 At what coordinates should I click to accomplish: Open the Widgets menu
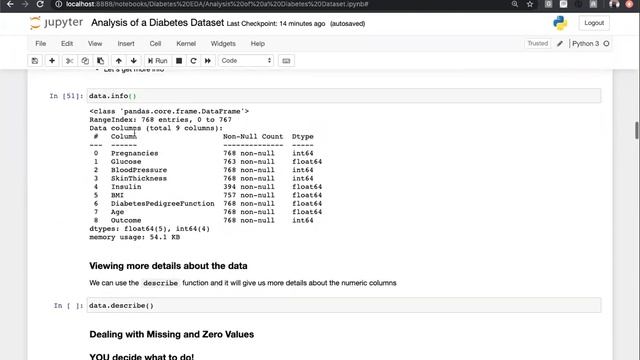pyautogui.click(x=223, y=44)
